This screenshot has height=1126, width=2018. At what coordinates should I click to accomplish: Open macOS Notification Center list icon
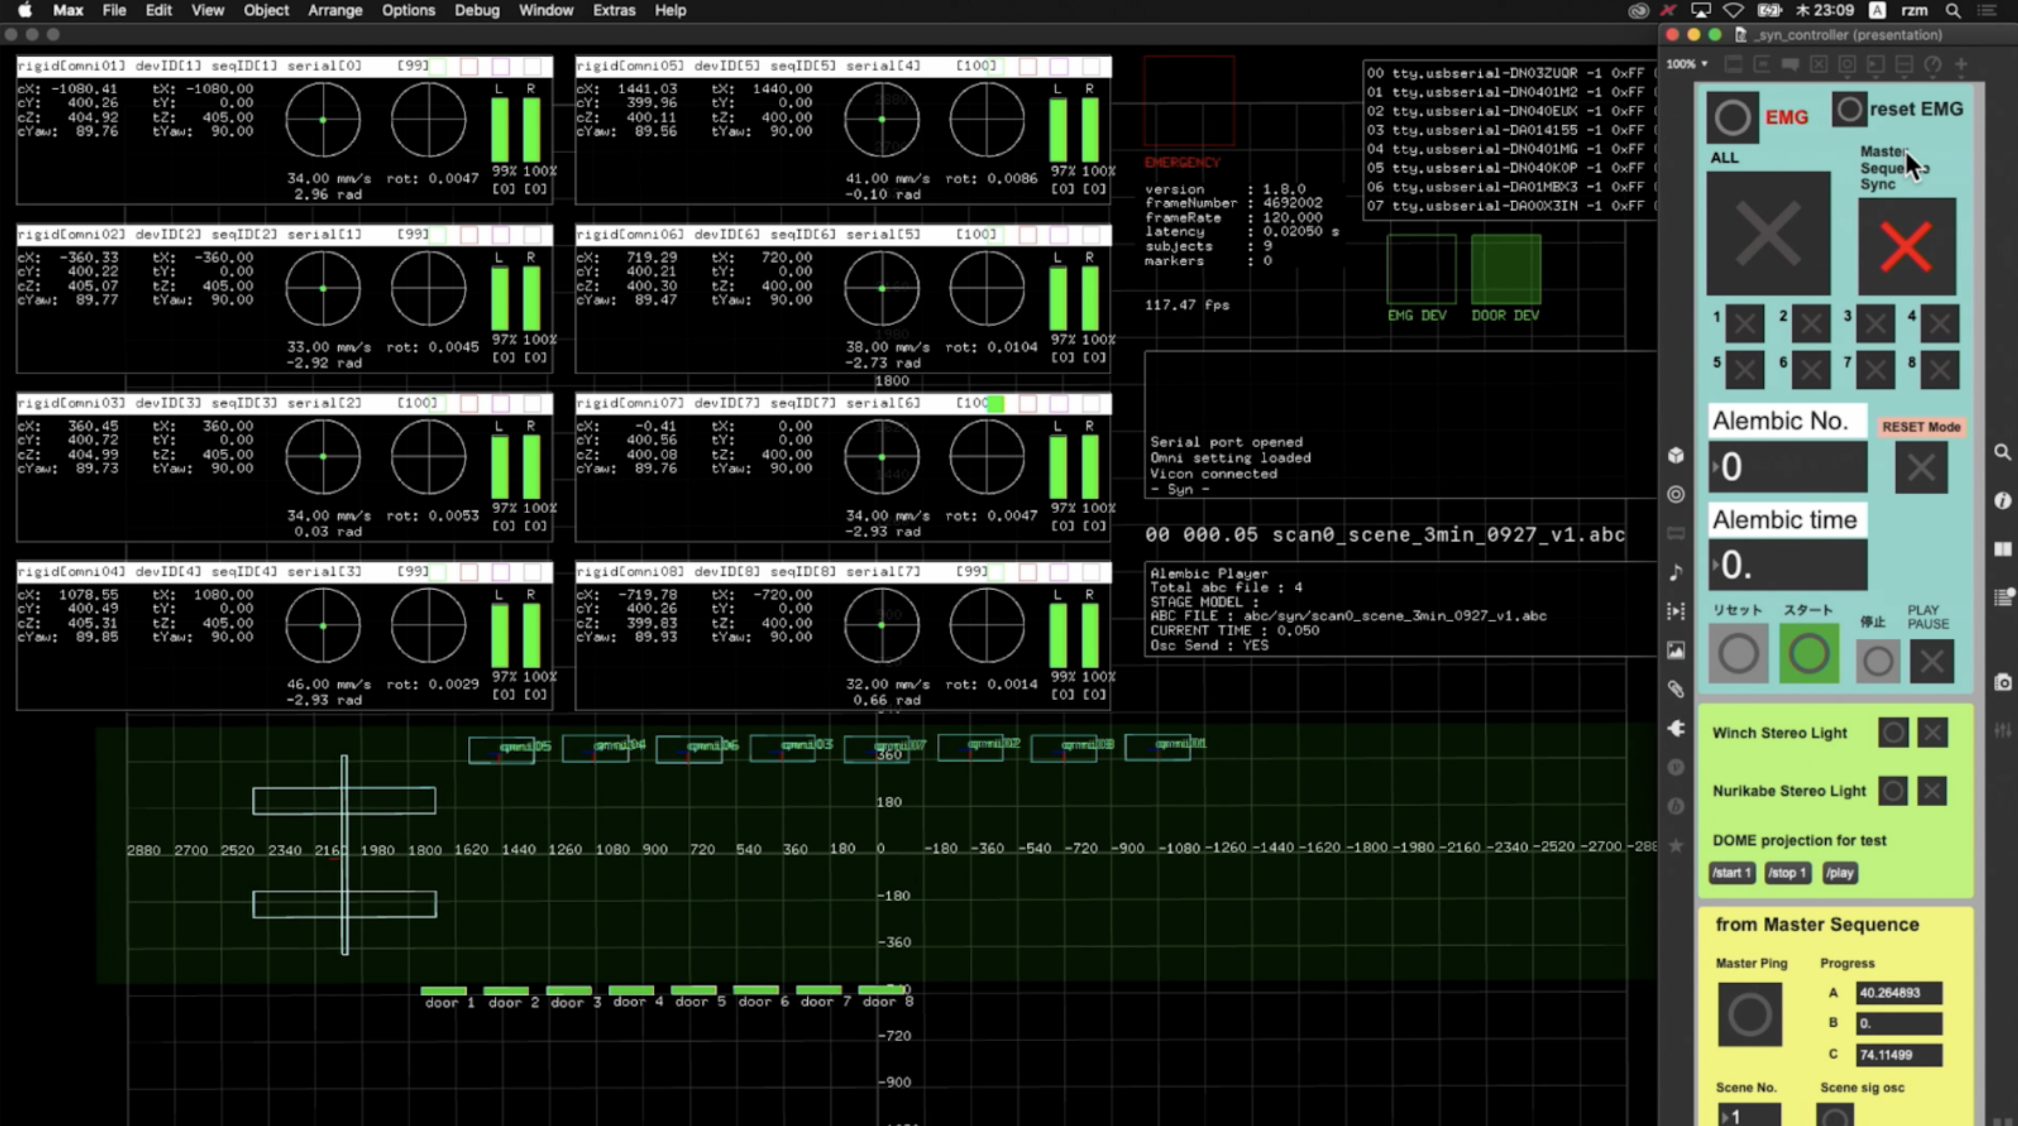pos(1988,10)
